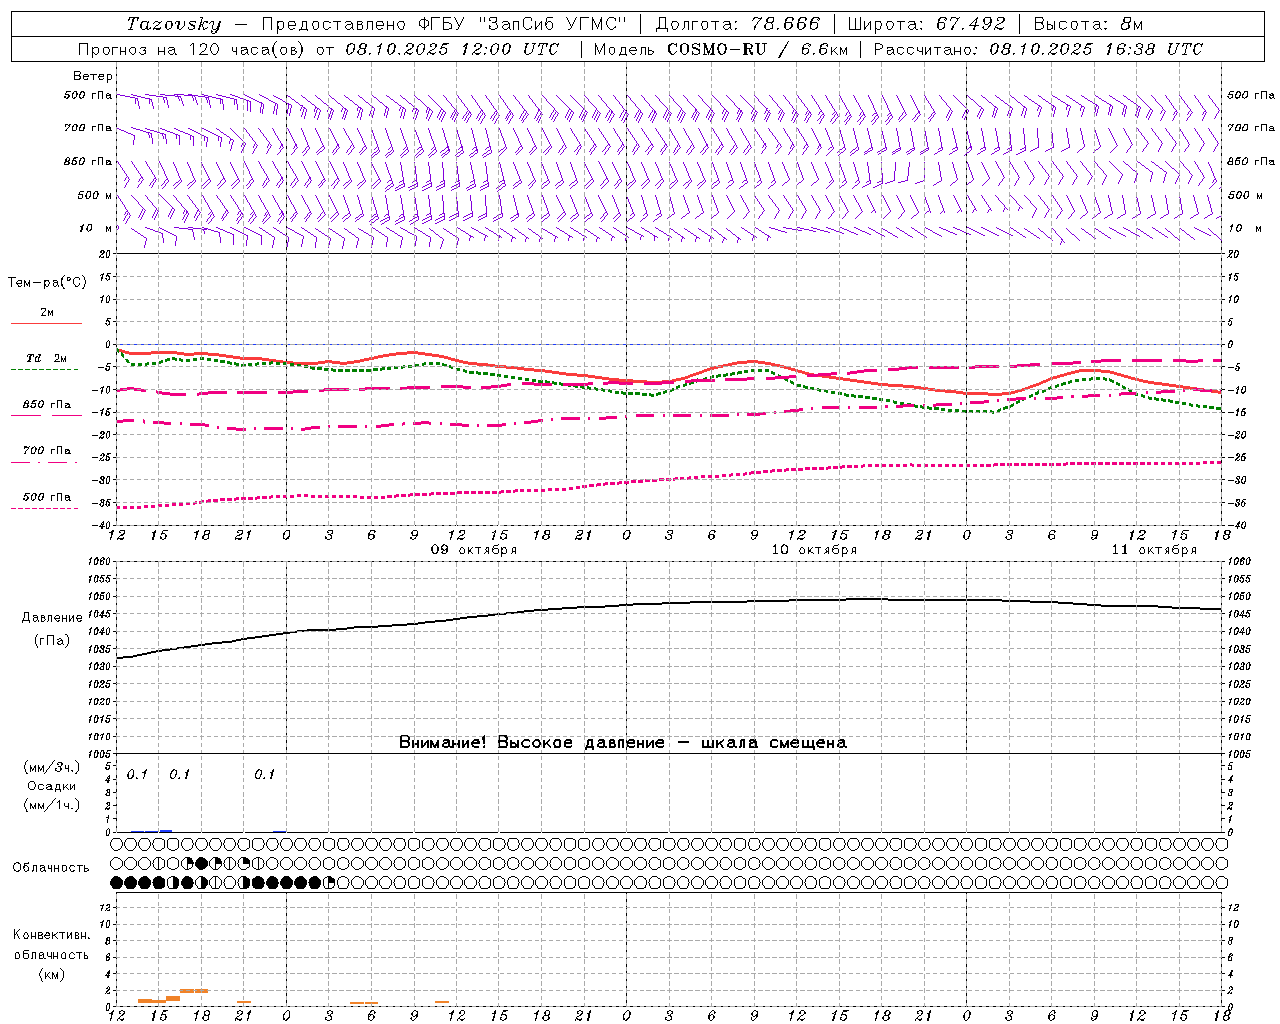
Task: Select the (мм/3ч.) precipitation unit label
Action: pos(52,767)
